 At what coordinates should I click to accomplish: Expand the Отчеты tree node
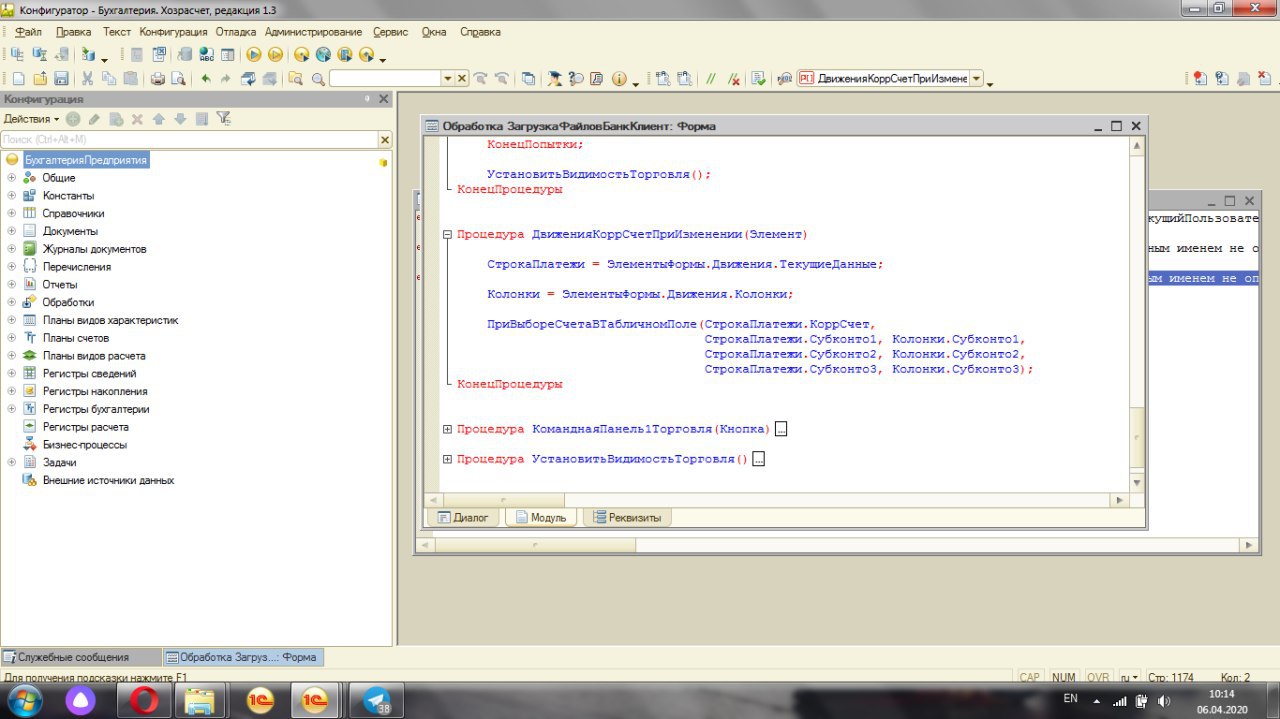tap(11, 285)
